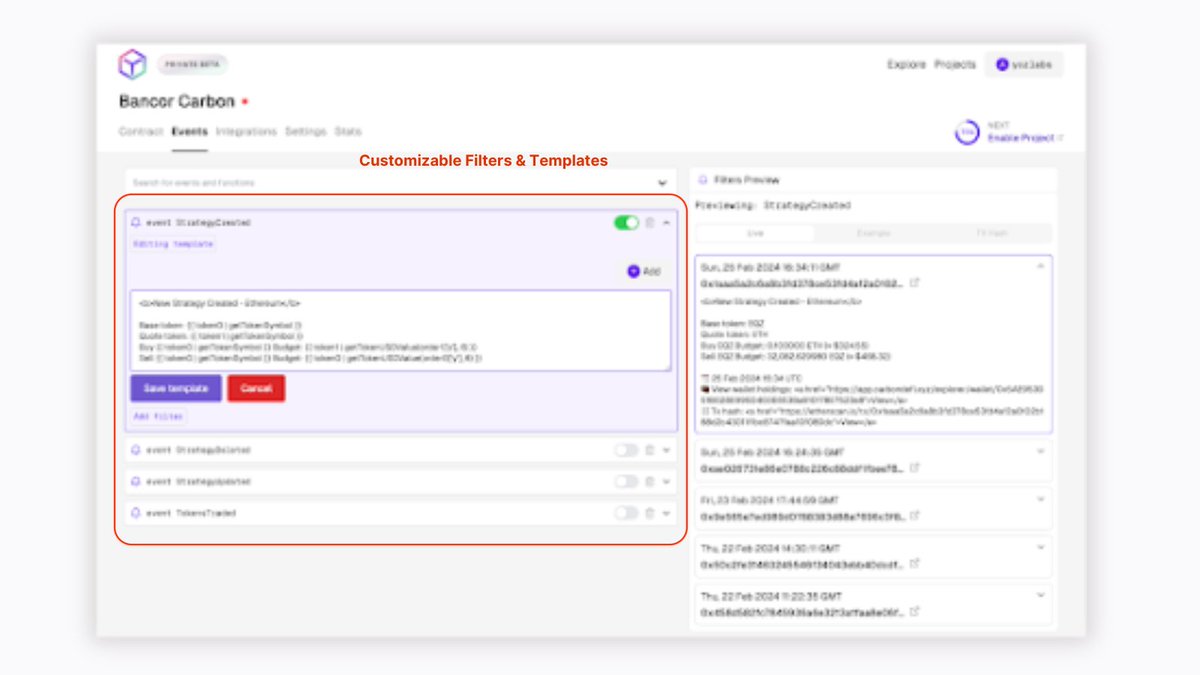Click the bell icon beside event StrategyUpdated

click(136, 482)
